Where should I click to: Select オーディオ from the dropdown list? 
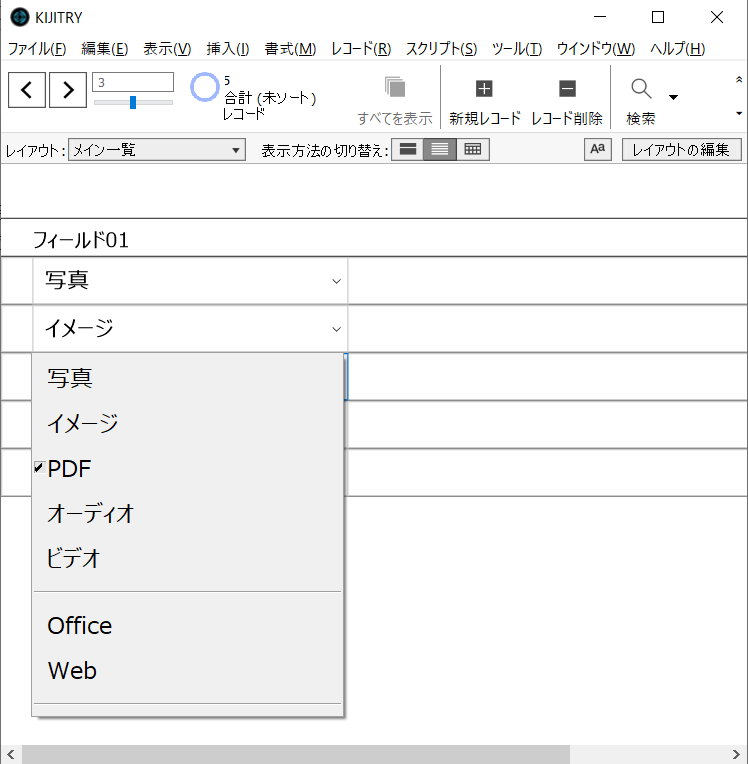coord(90,514)
